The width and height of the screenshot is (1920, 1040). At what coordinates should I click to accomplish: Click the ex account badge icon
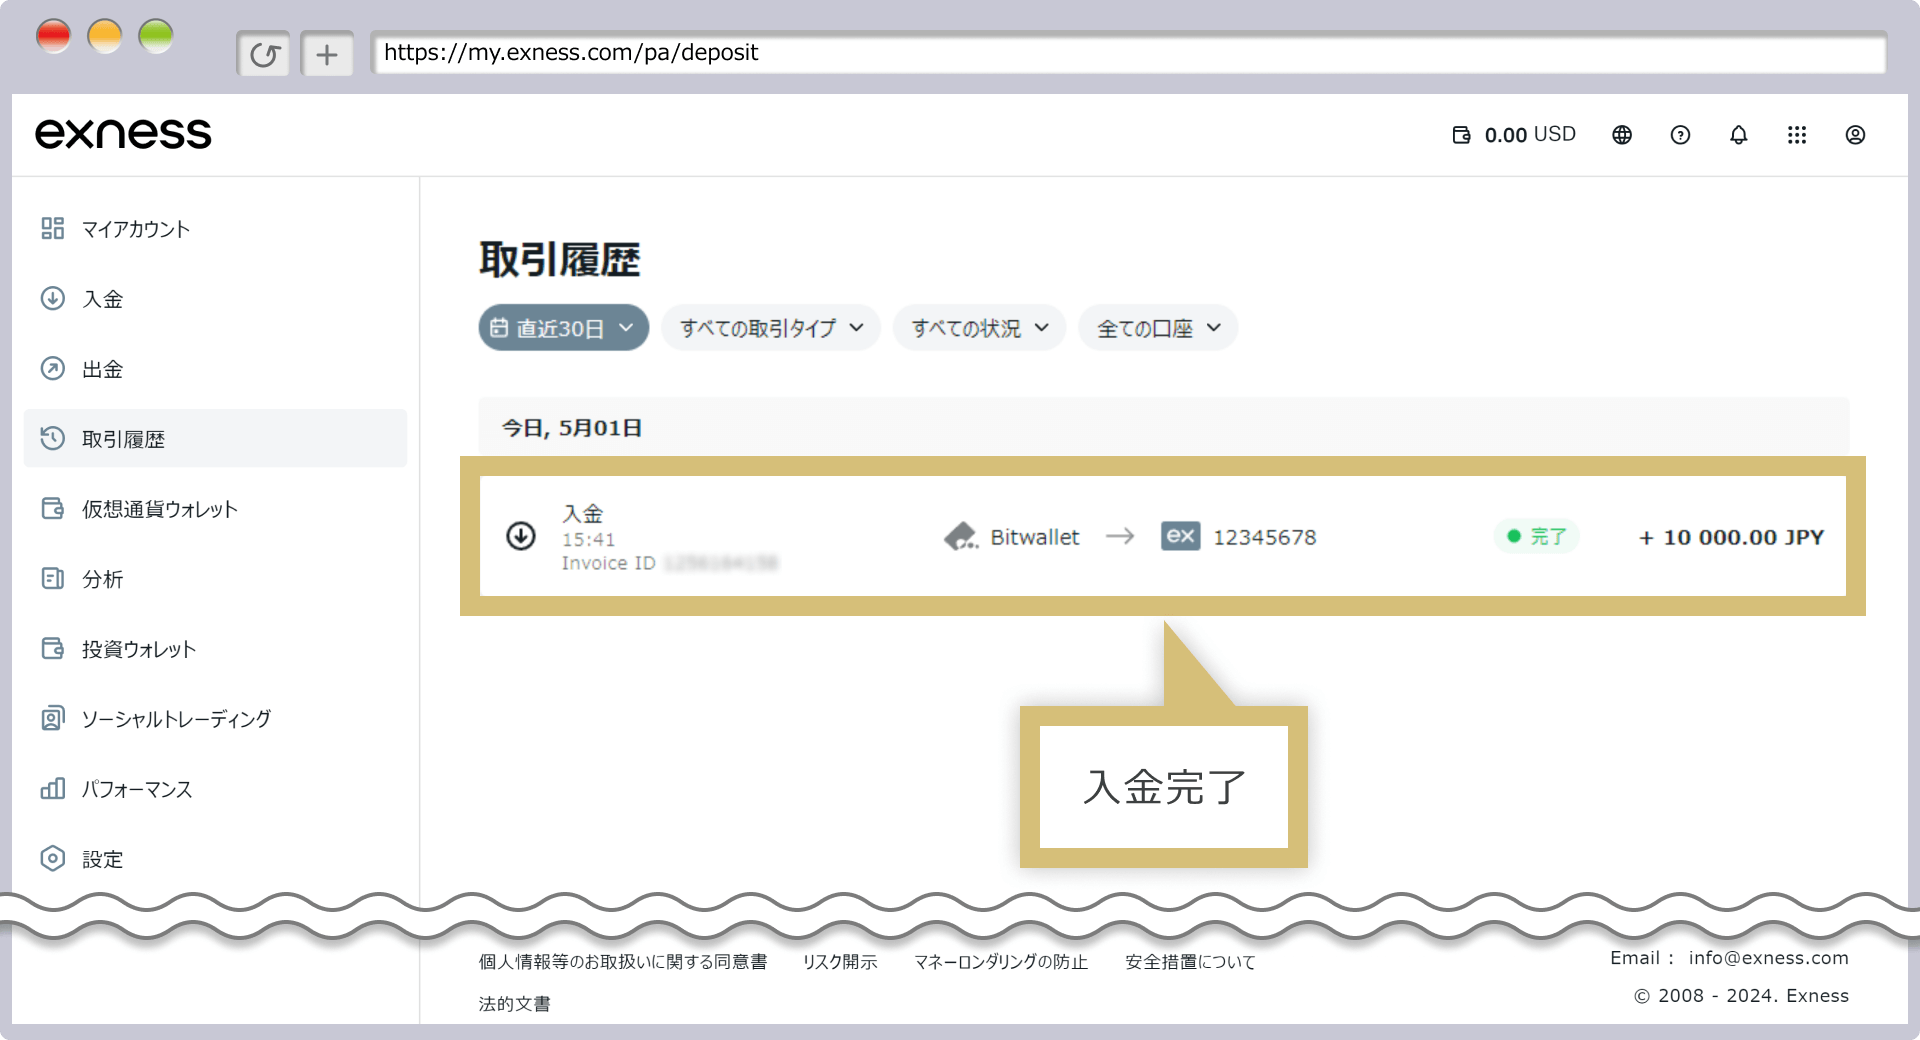tap(1180, 537)
